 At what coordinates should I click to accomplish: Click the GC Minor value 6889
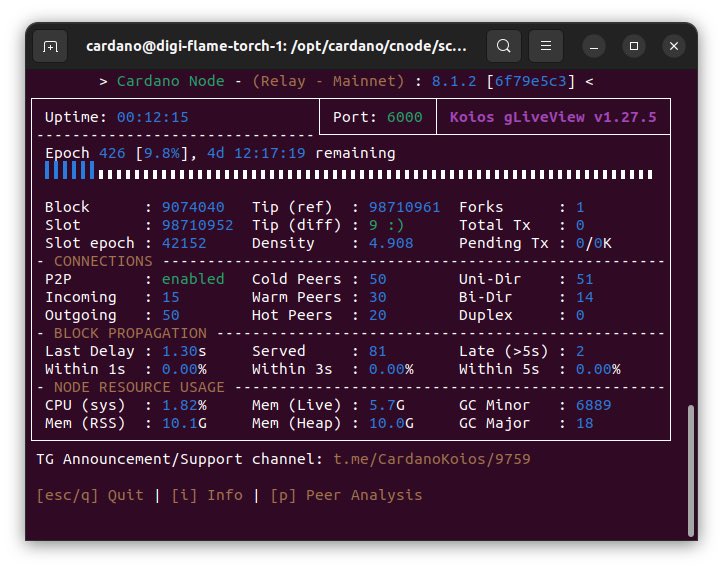click(x=593, y=405)
